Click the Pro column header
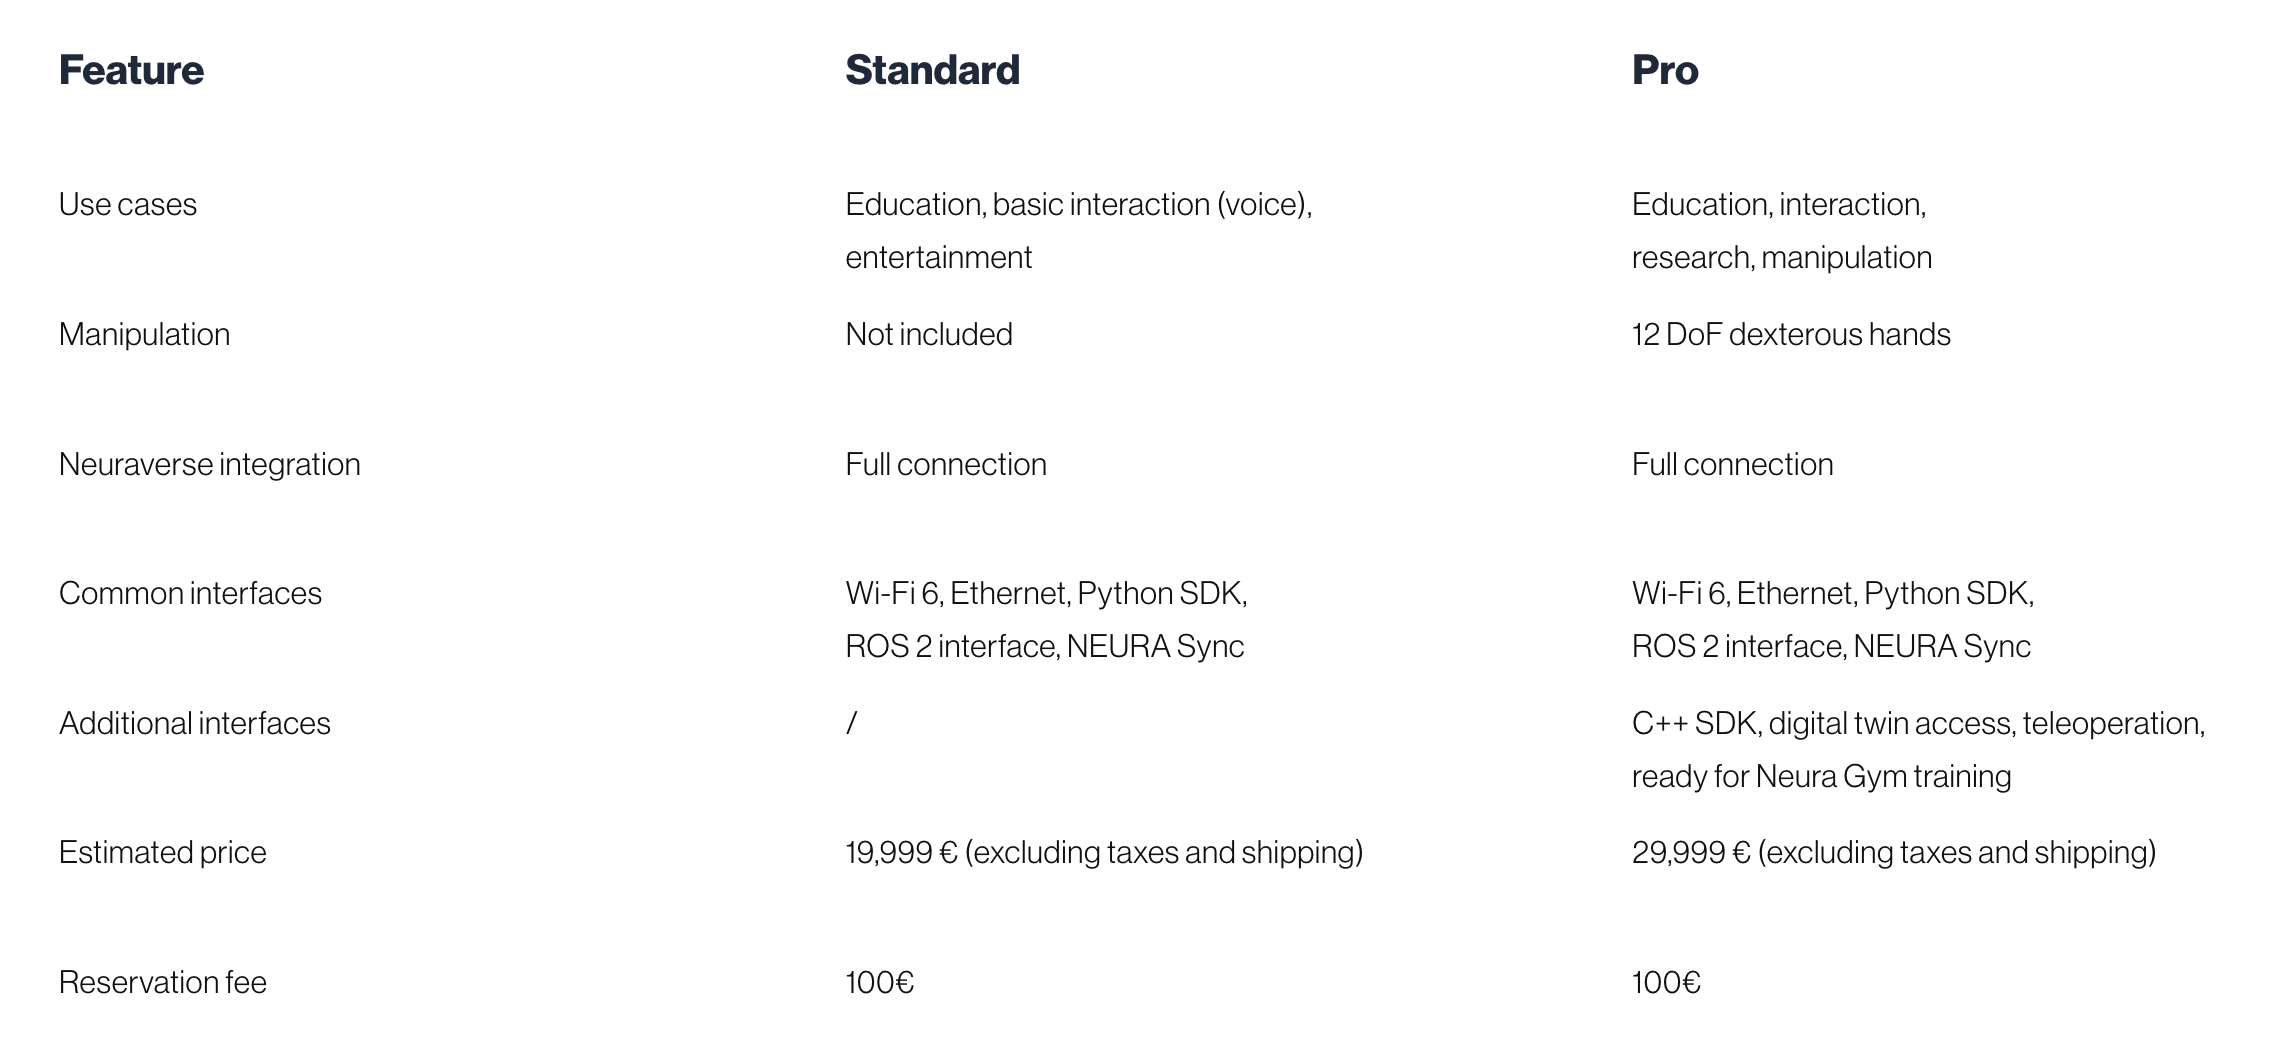This screenshot has width=2270, height=1054. [x=1664, y=70]
